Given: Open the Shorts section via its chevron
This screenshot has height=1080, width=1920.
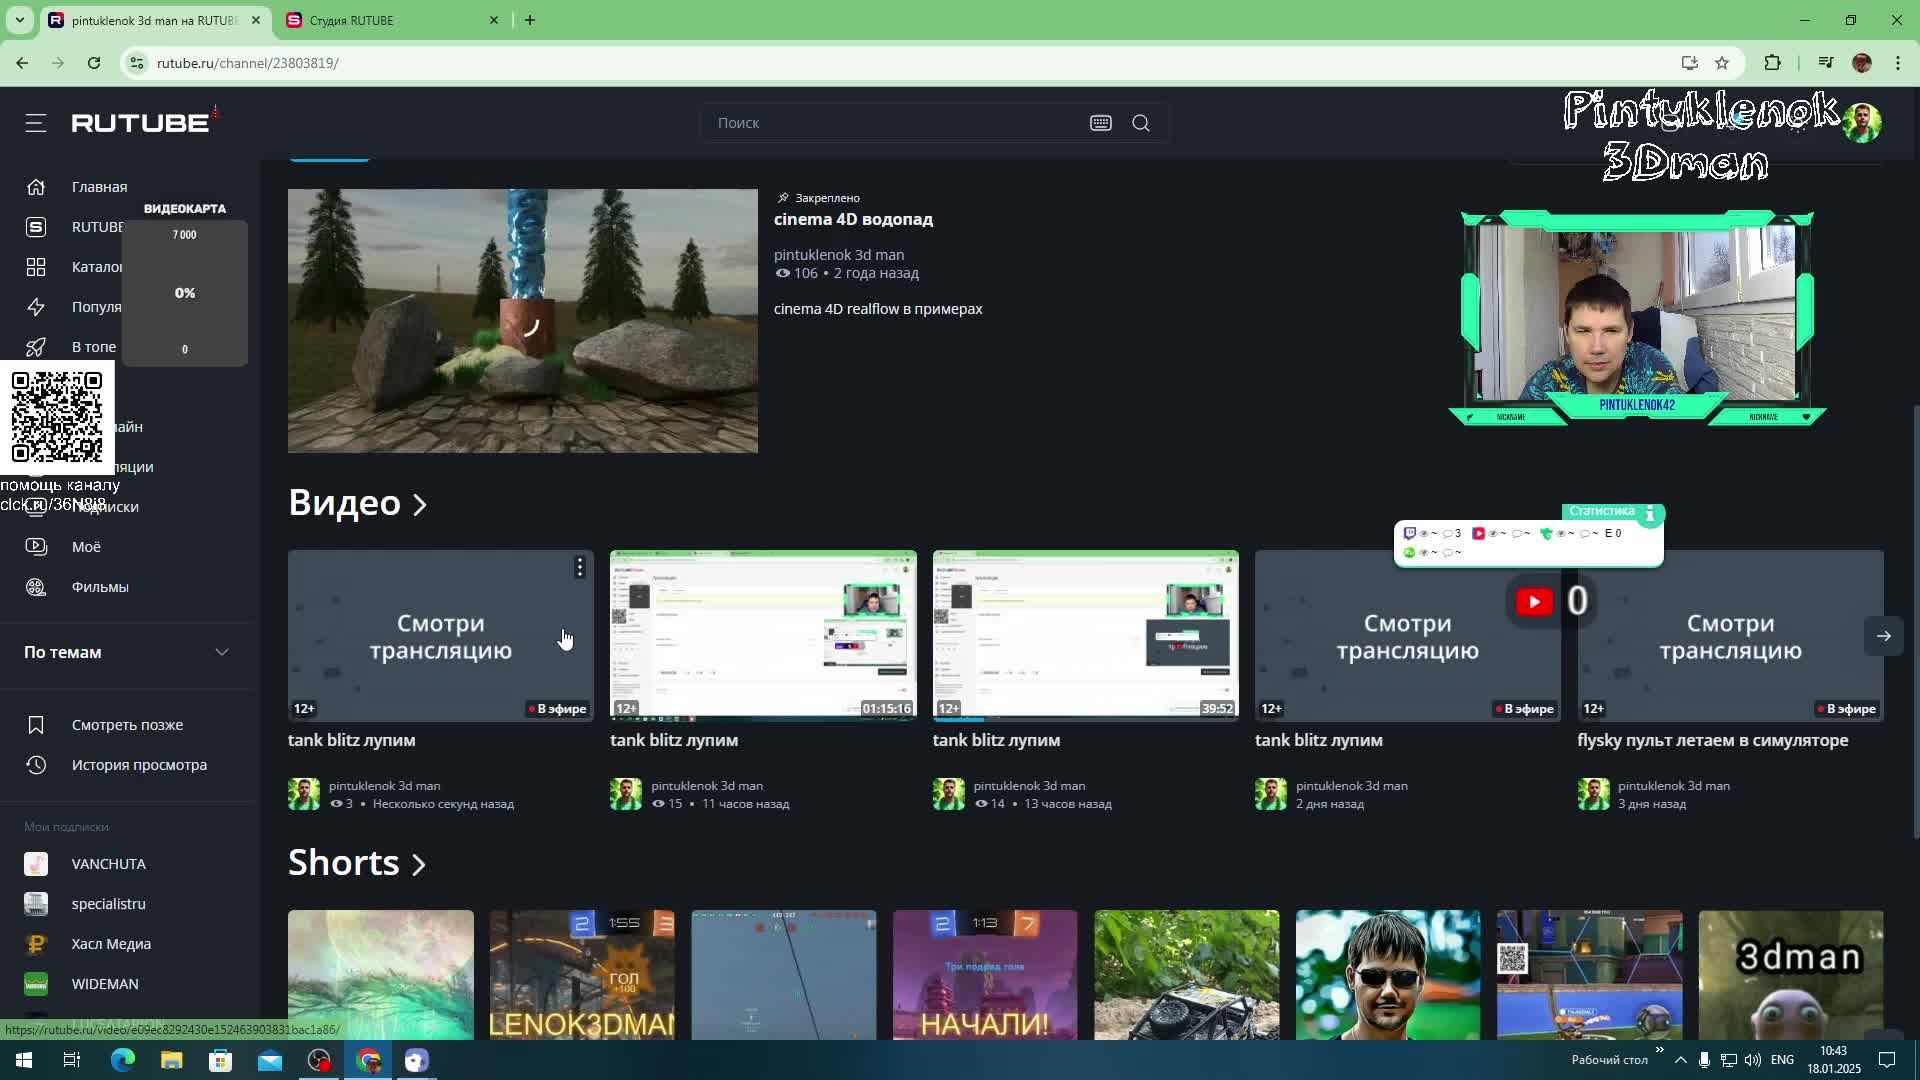Looking at the screenshot, I should pyautogui.click(x=419, y=864).
